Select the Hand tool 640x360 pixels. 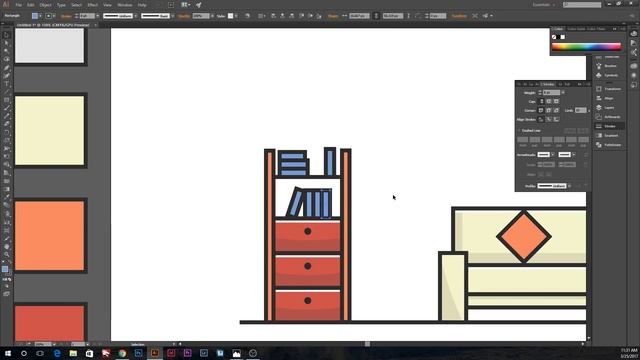coord(6,247)
